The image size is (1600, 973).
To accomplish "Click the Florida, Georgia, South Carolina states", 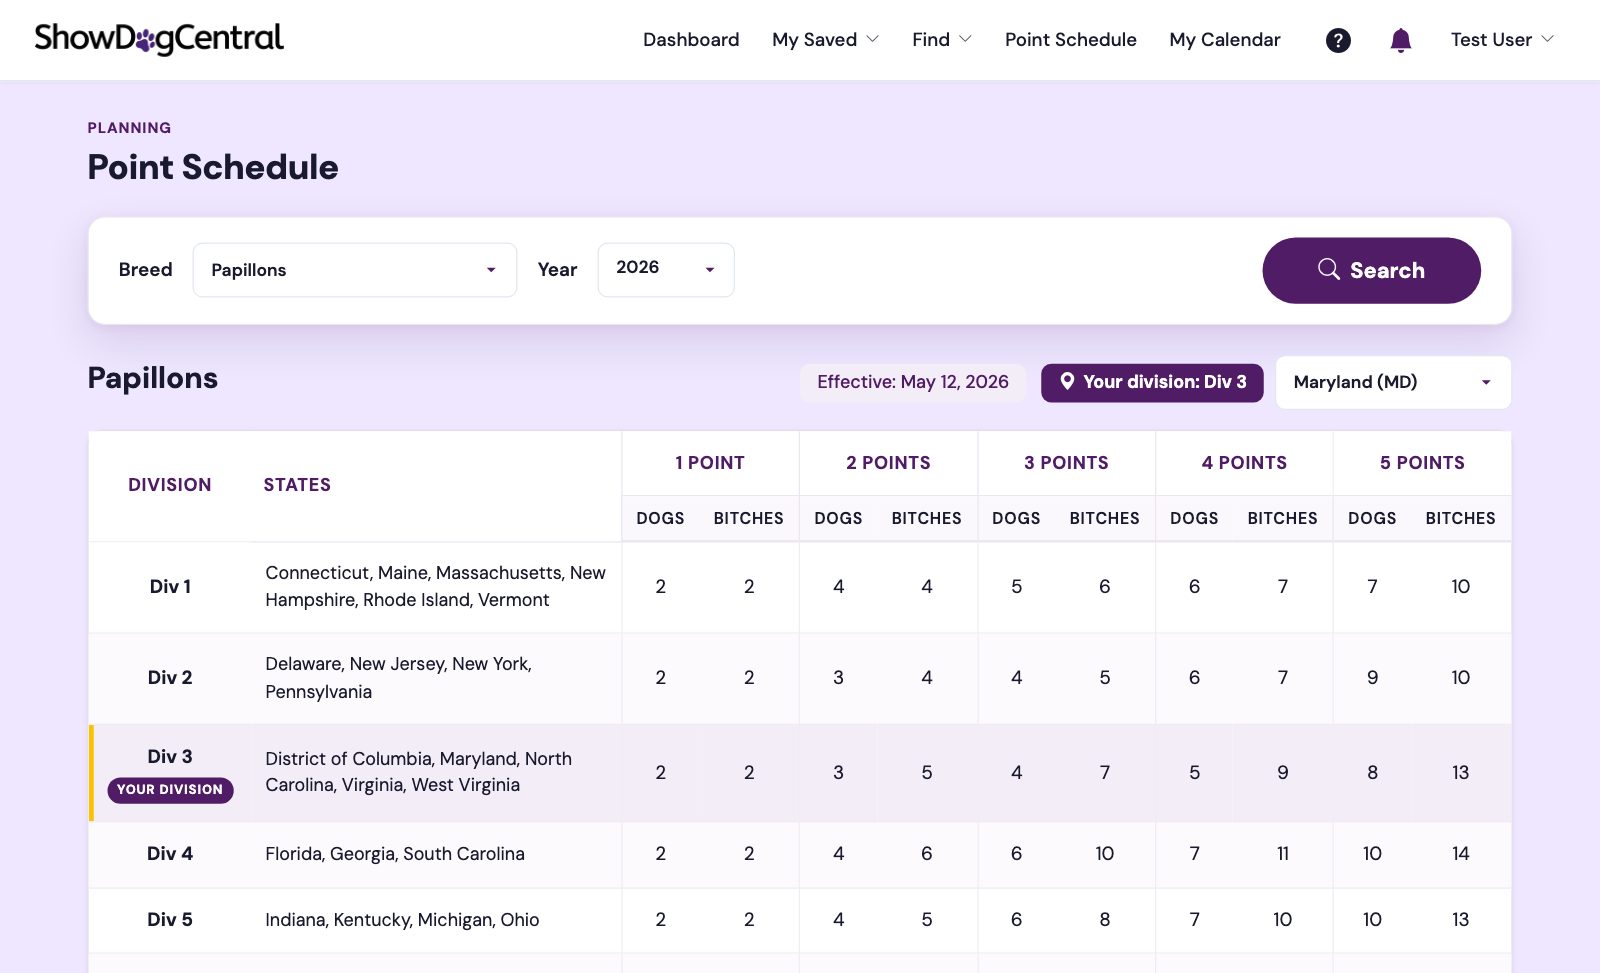I will click(x=395, y=854).
